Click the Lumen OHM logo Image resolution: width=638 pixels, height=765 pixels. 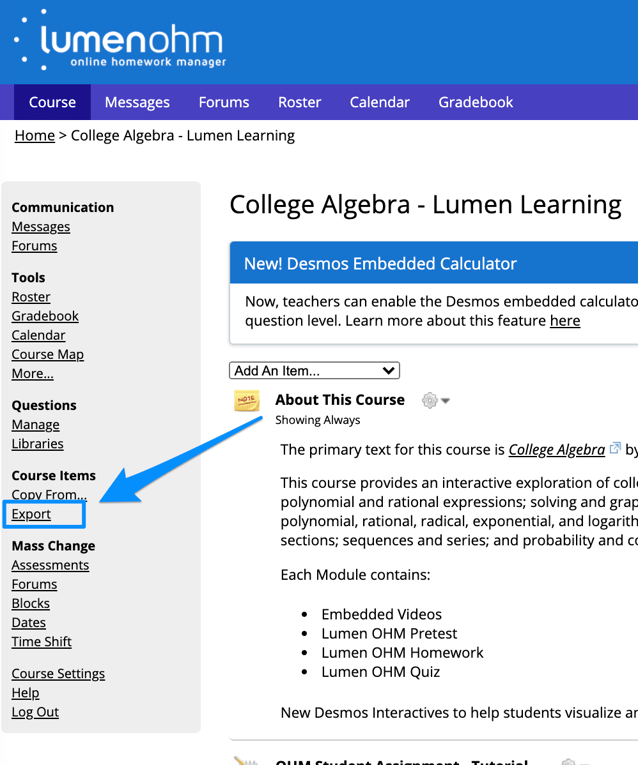(x=120, y=41)
